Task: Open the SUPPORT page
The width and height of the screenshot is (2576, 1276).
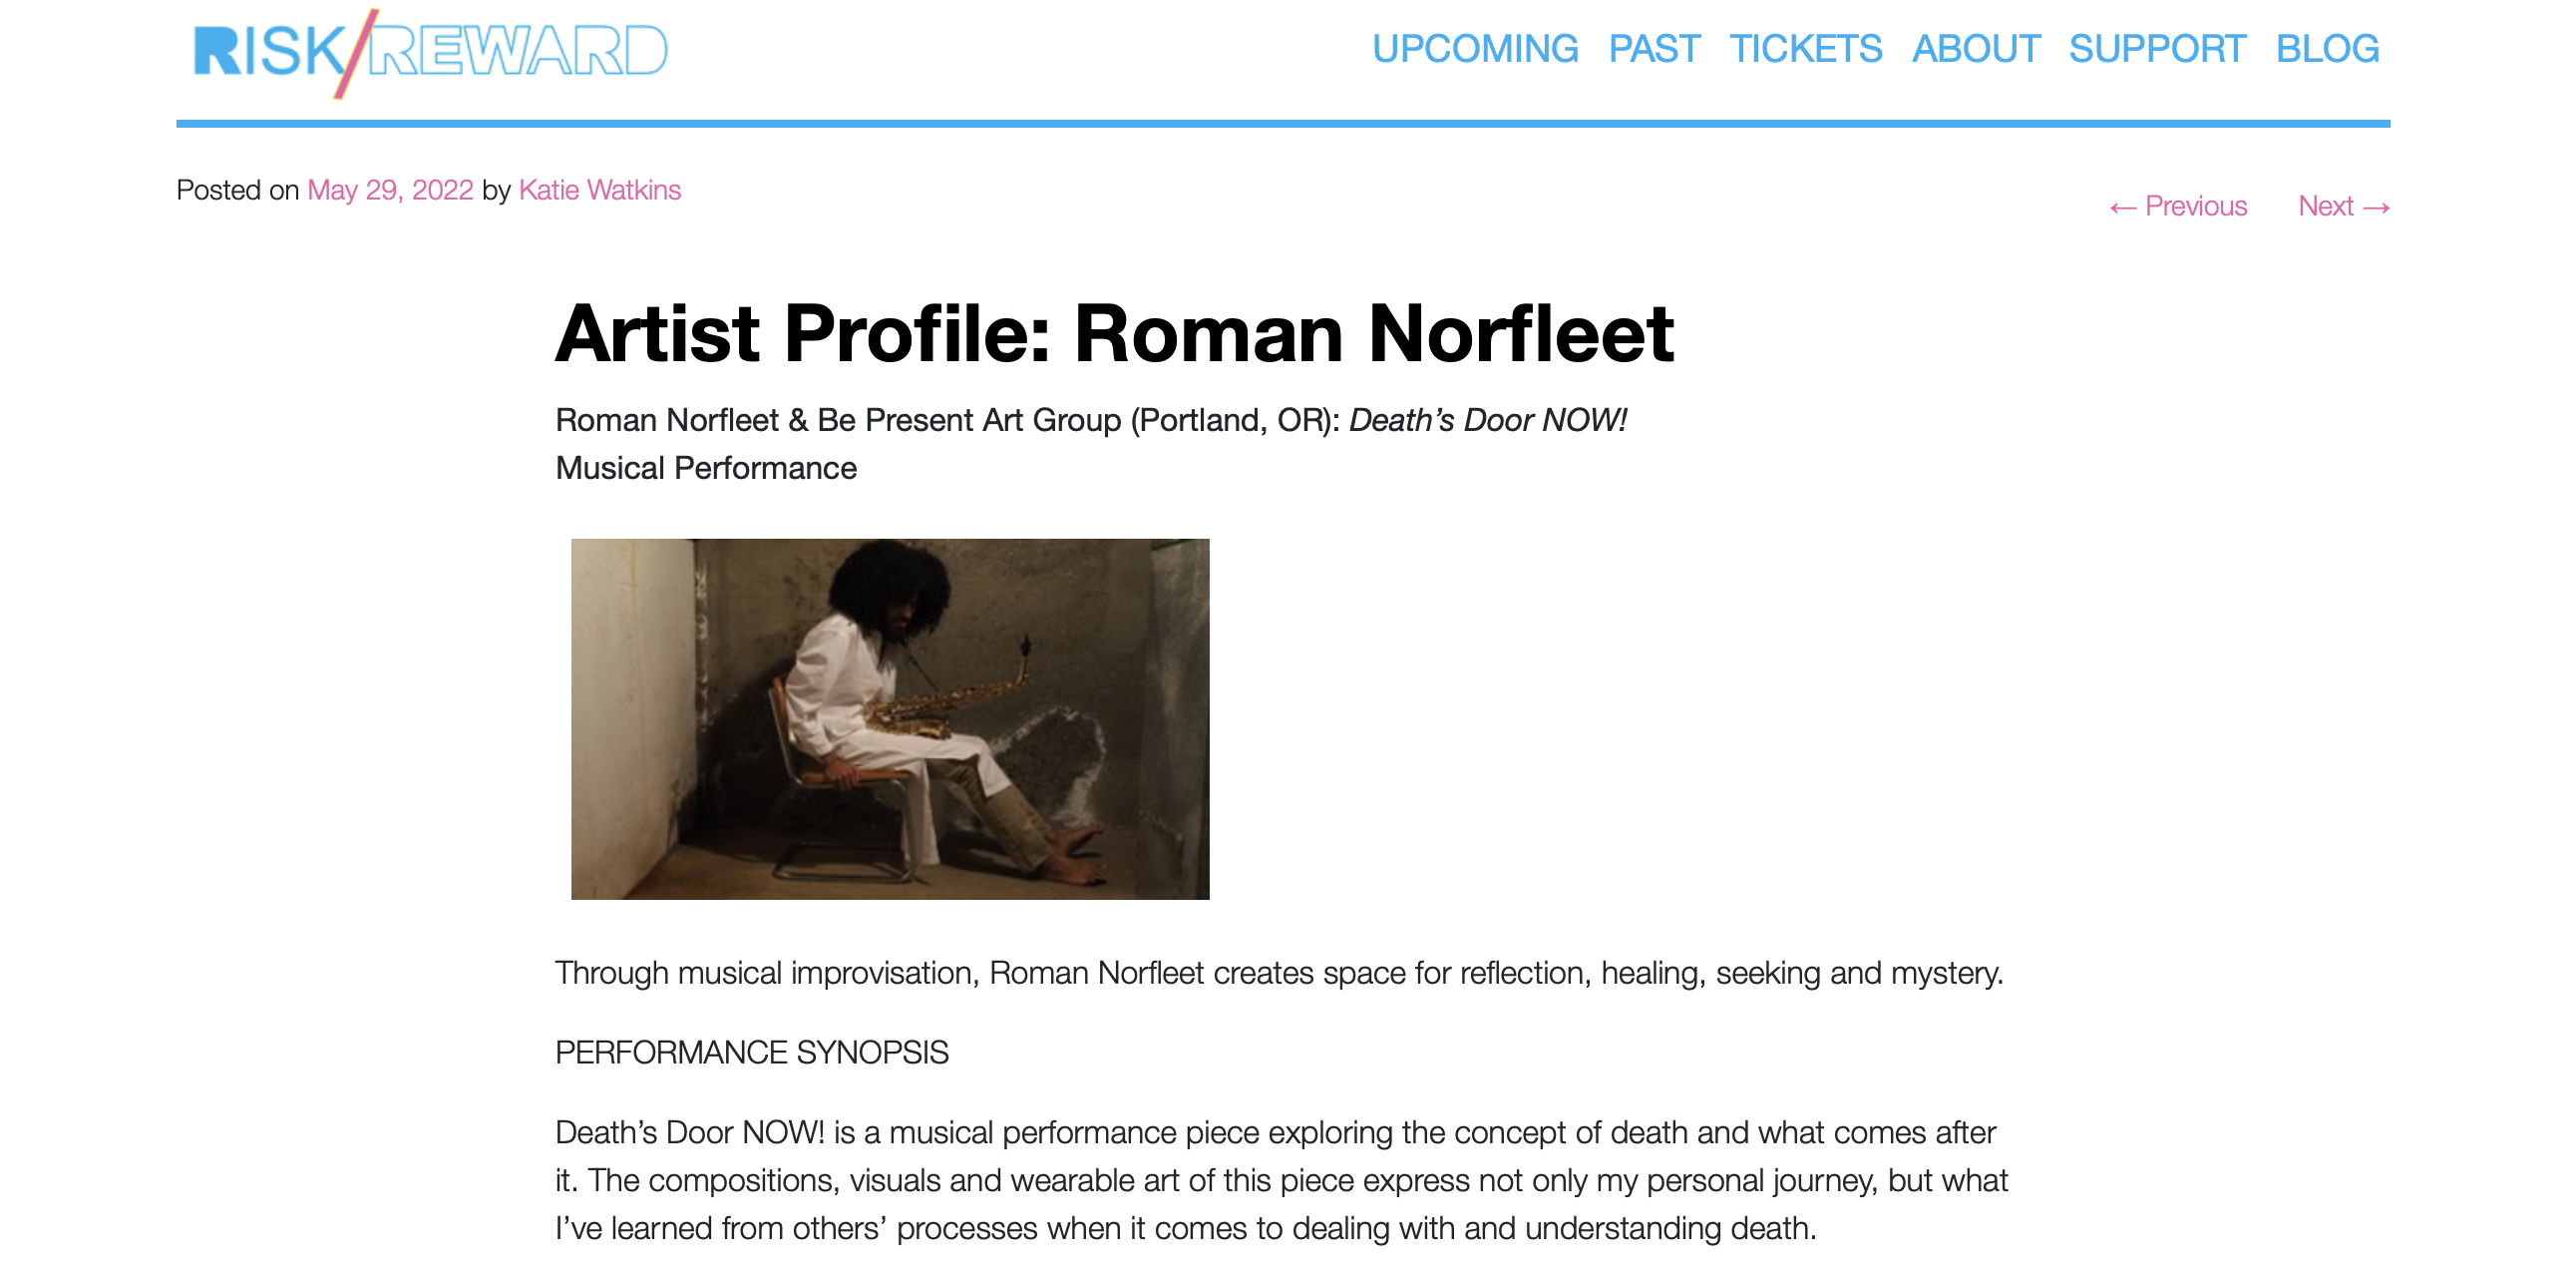Action: coord(2157,49)
